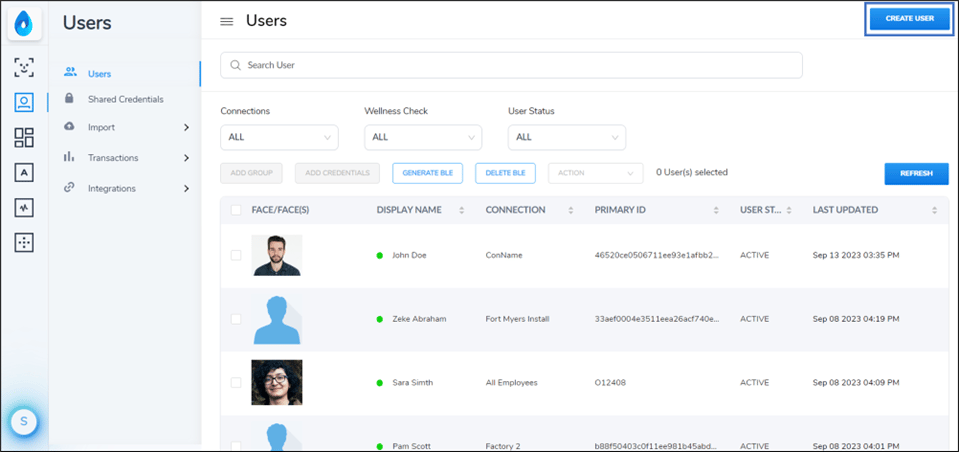Sort by Last Updated column arrows
Image resolution: width=959 pixels, height=452 pixels.
[x=935, y=210]
